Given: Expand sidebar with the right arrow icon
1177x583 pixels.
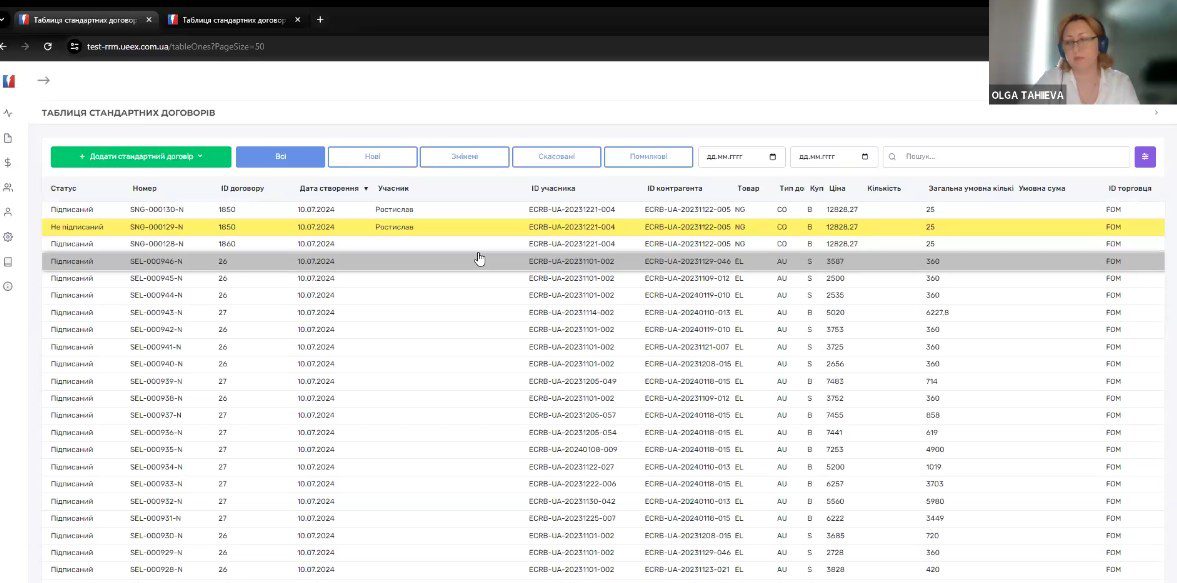Looking at the screenshot, I should click(x=44, y=80).
